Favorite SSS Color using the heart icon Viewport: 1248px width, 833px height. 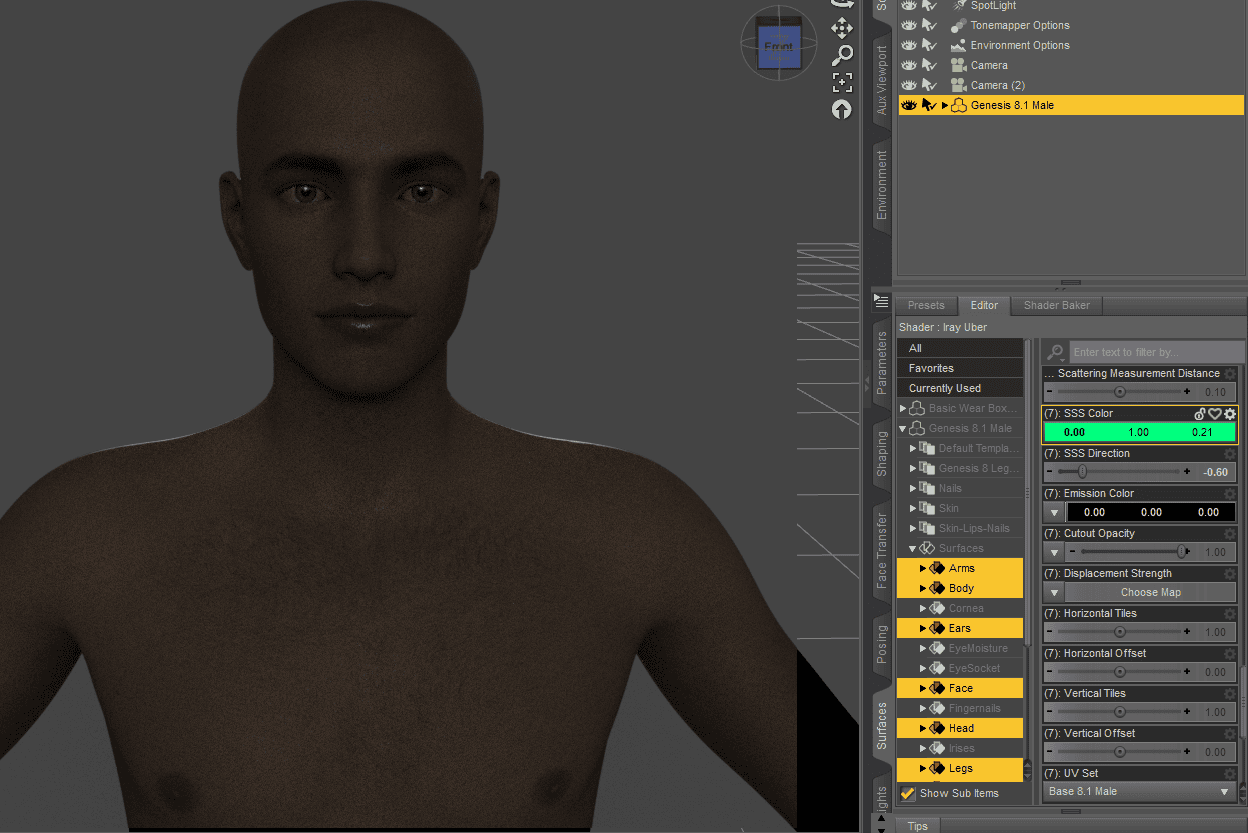click(1214, 412)
